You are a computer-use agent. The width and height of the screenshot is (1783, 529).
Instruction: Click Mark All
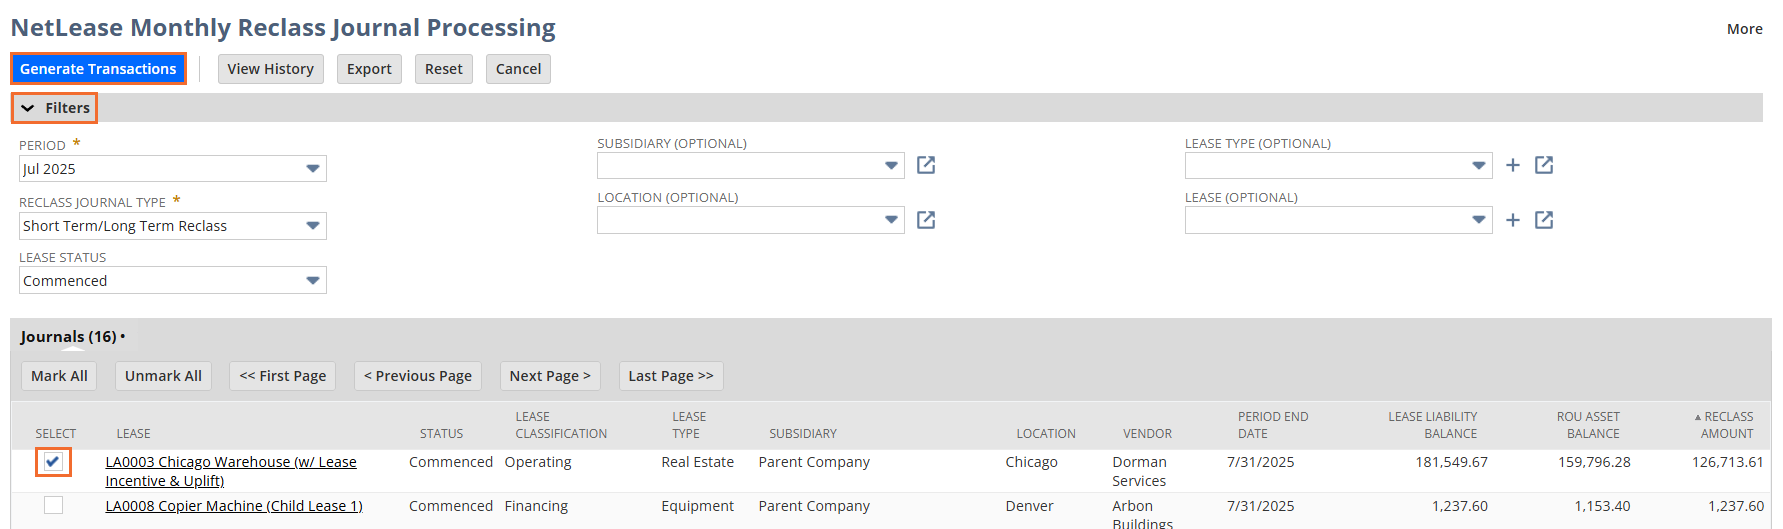[x=59, y=376]
